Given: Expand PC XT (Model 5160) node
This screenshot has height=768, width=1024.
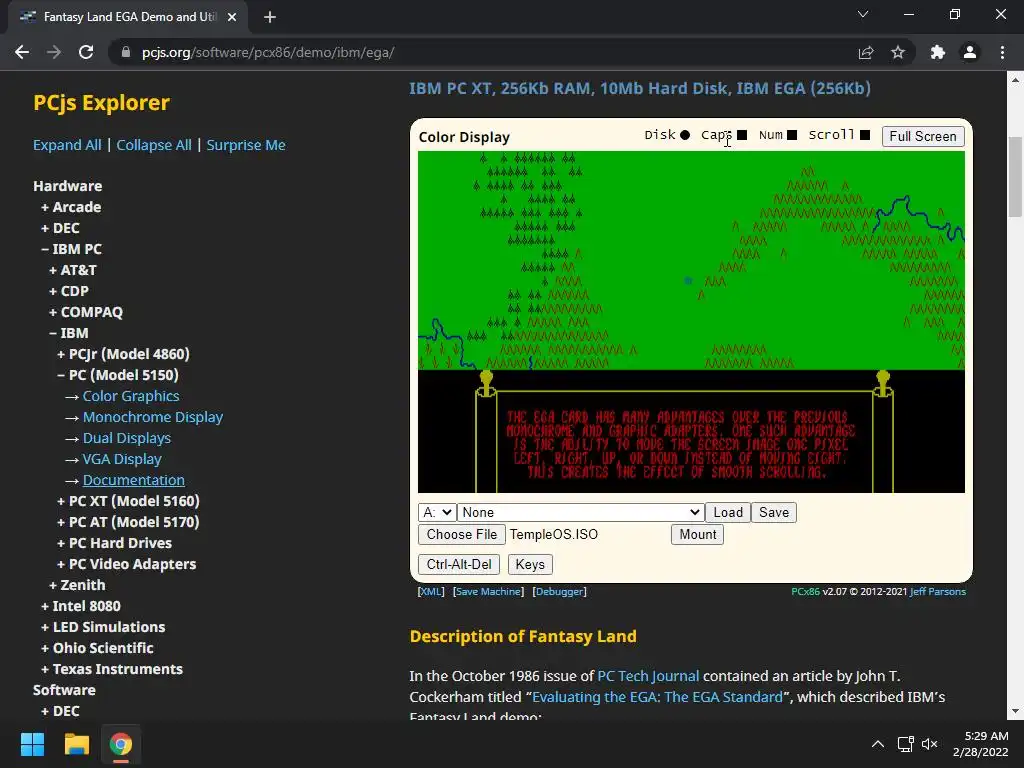Looking at the screenshot, I should pos(128,501).
